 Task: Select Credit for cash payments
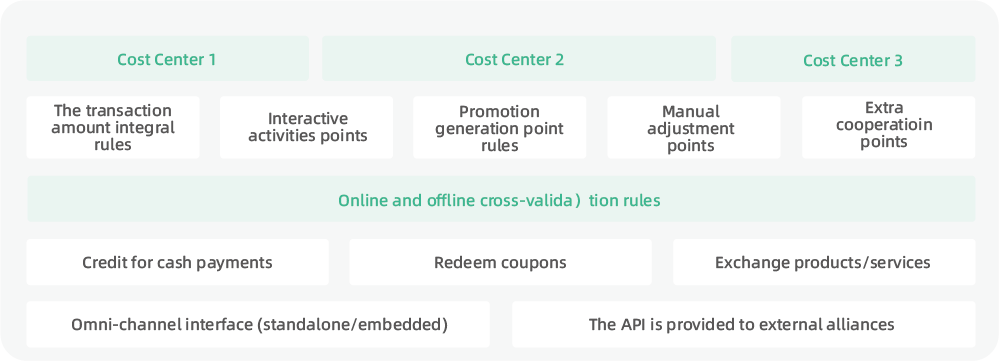(177, 262)
